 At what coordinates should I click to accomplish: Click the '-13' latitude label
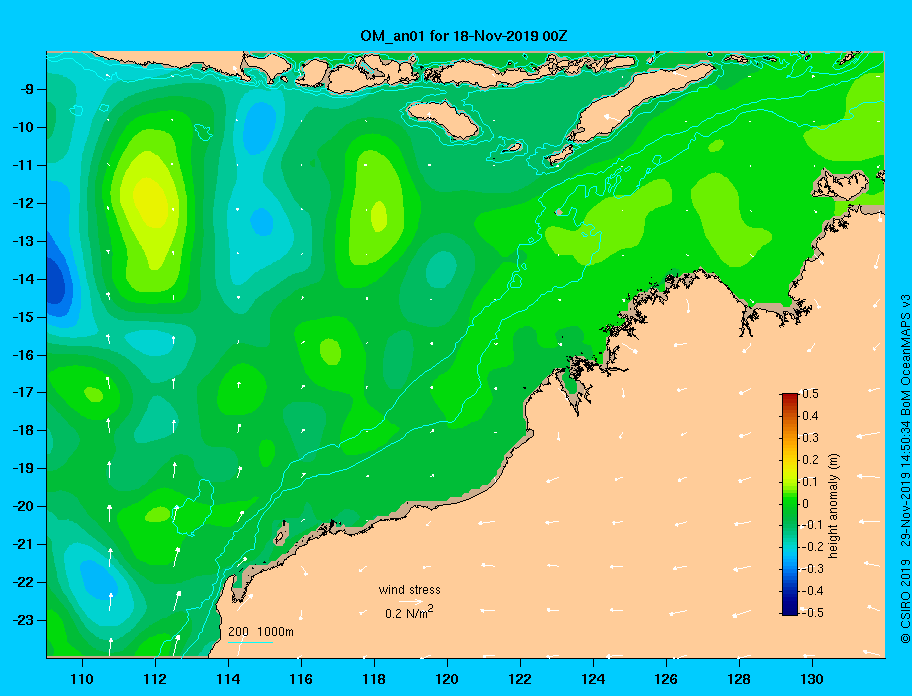[23, 241]
